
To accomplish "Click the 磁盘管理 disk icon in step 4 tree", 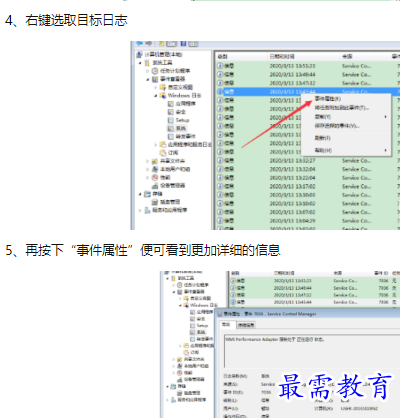I will (x=155, y=202).
